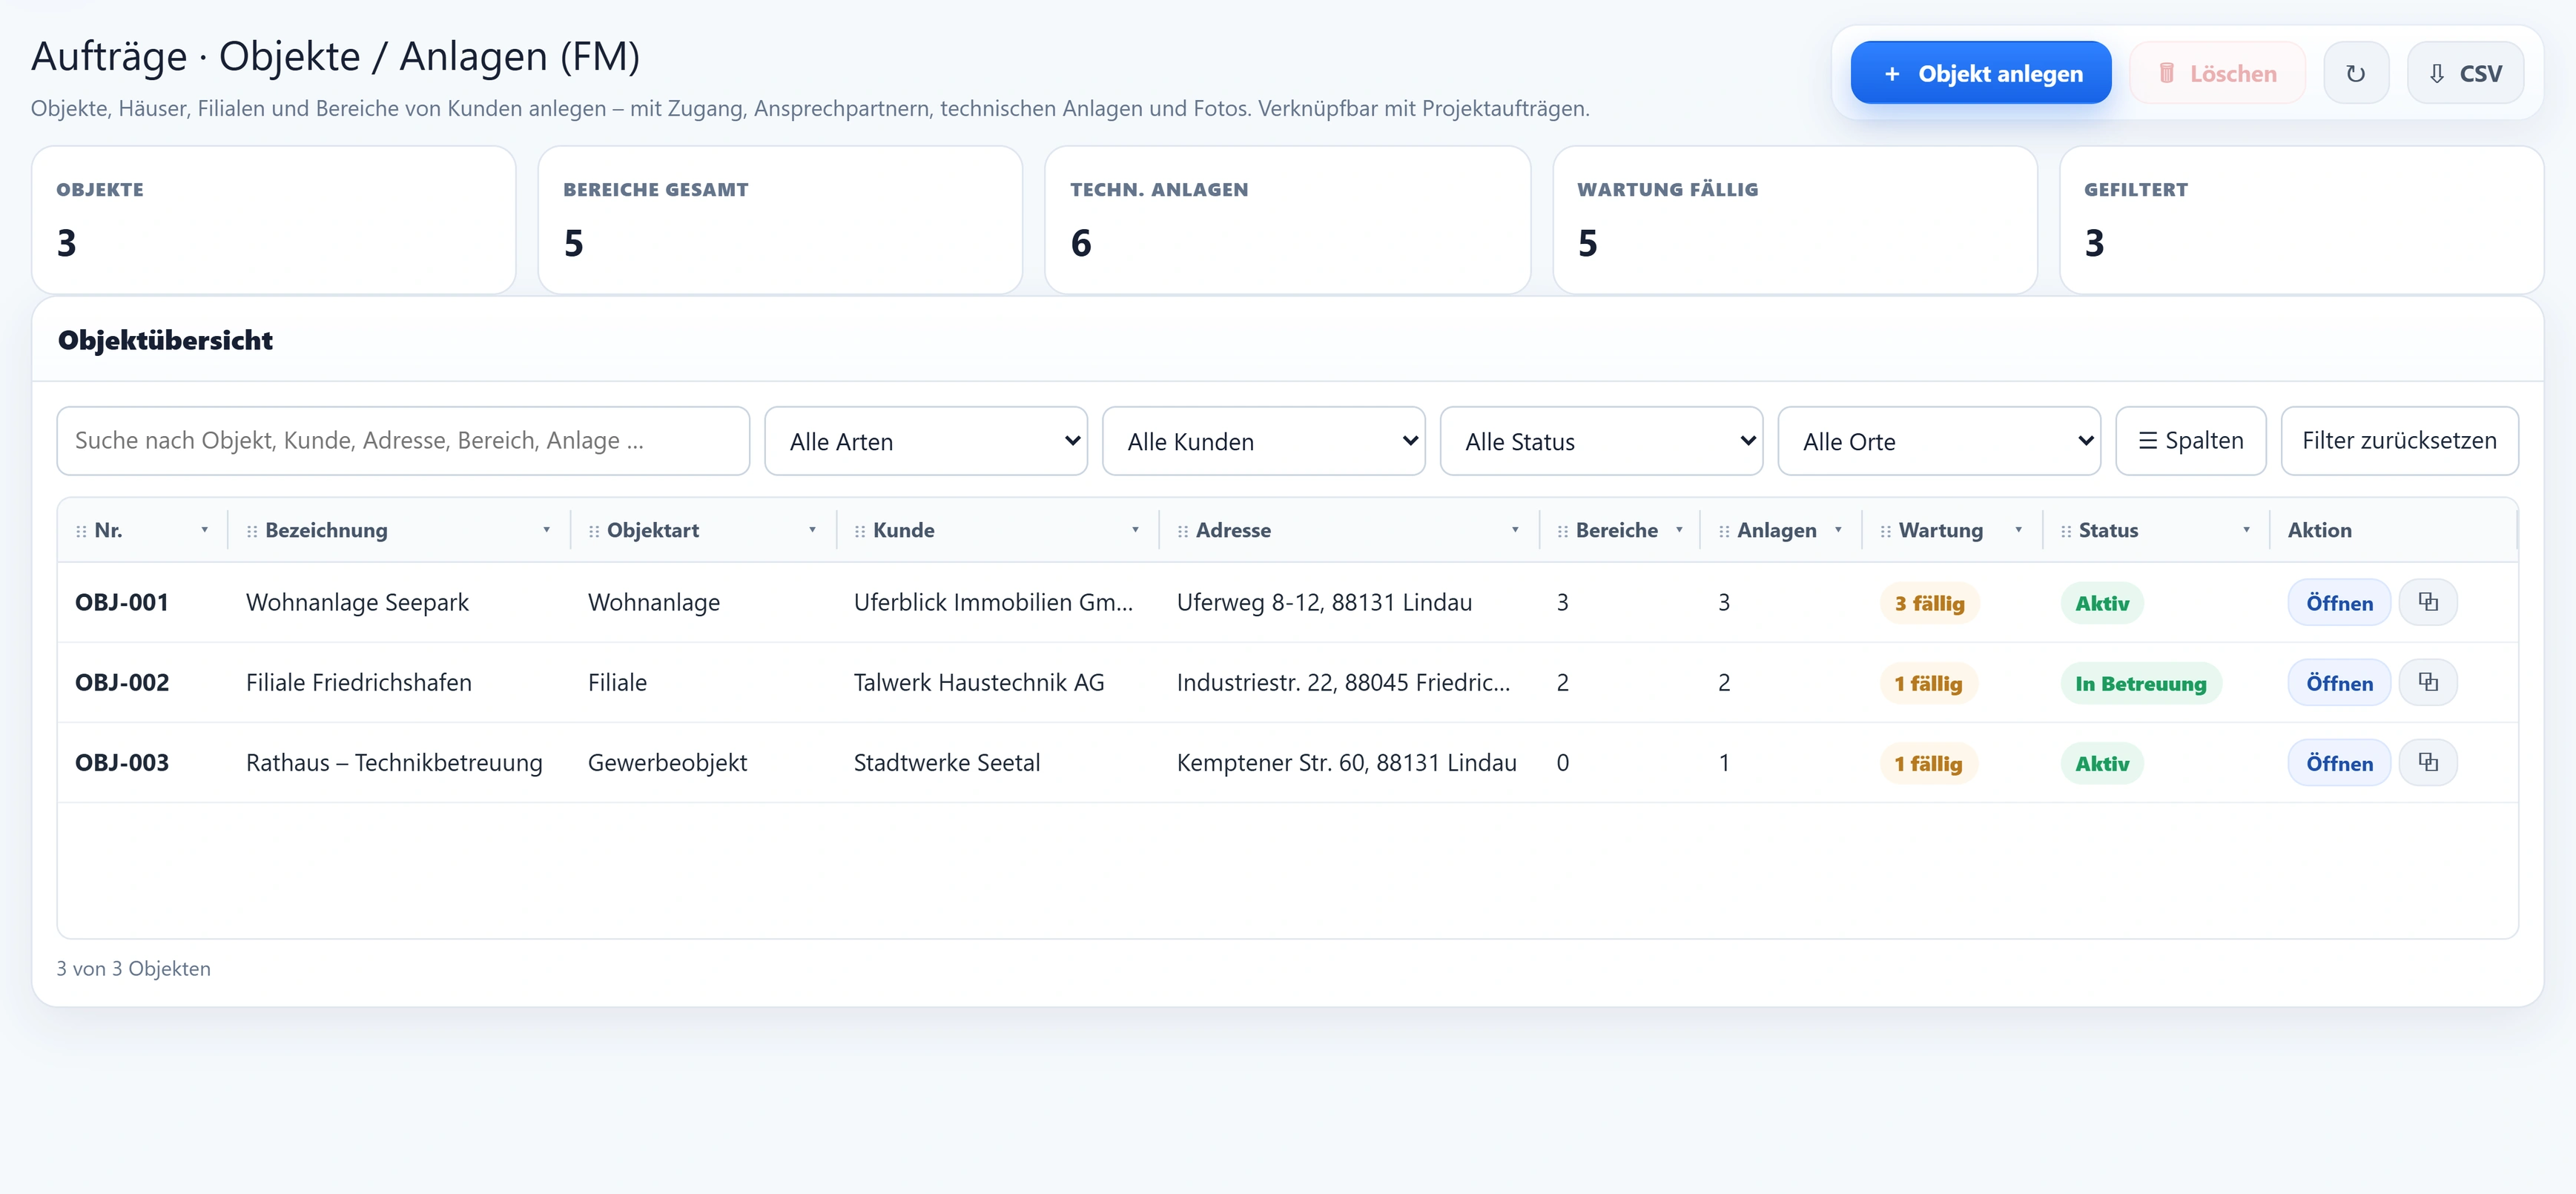
Task: Click the 'Aktiv' status of OBJ-001
Action: pos(2102,603)
